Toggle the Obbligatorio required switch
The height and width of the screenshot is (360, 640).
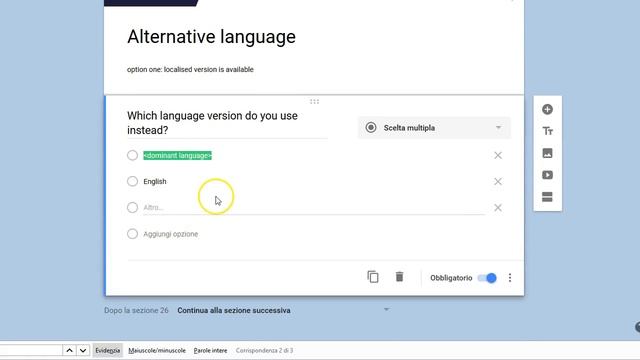pyautogui.click(x=487, y=278)
